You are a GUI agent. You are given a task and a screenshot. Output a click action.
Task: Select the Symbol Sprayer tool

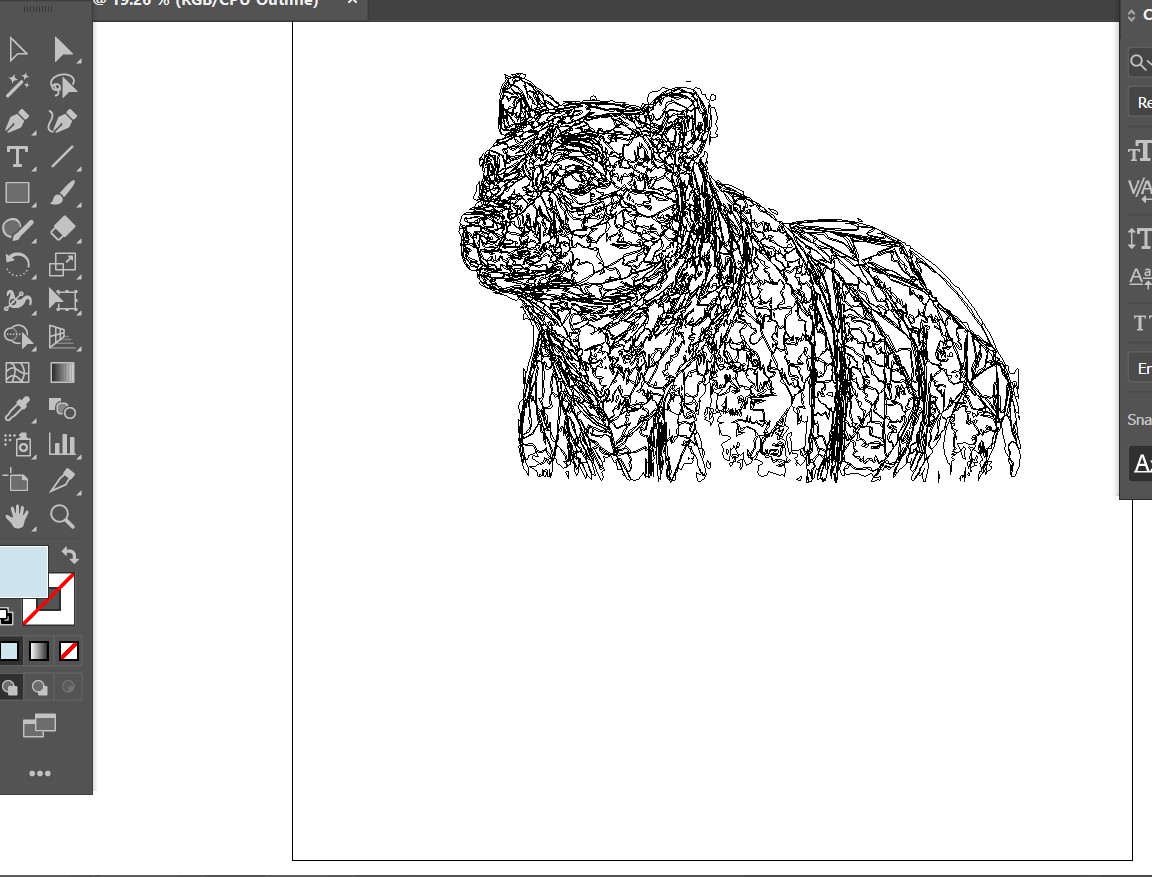[x=18, y=444]
